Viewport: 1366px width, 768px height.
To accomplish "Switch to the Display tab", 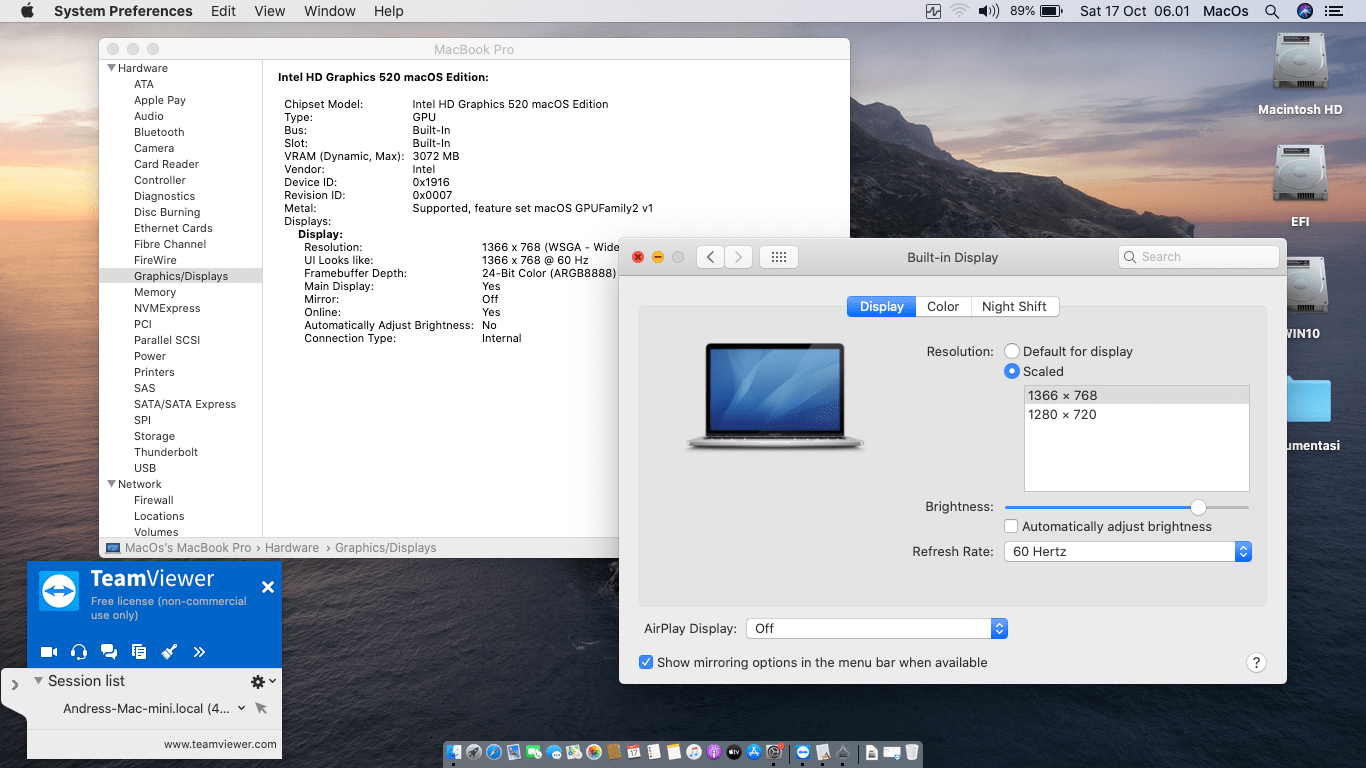I will [881, 307].
